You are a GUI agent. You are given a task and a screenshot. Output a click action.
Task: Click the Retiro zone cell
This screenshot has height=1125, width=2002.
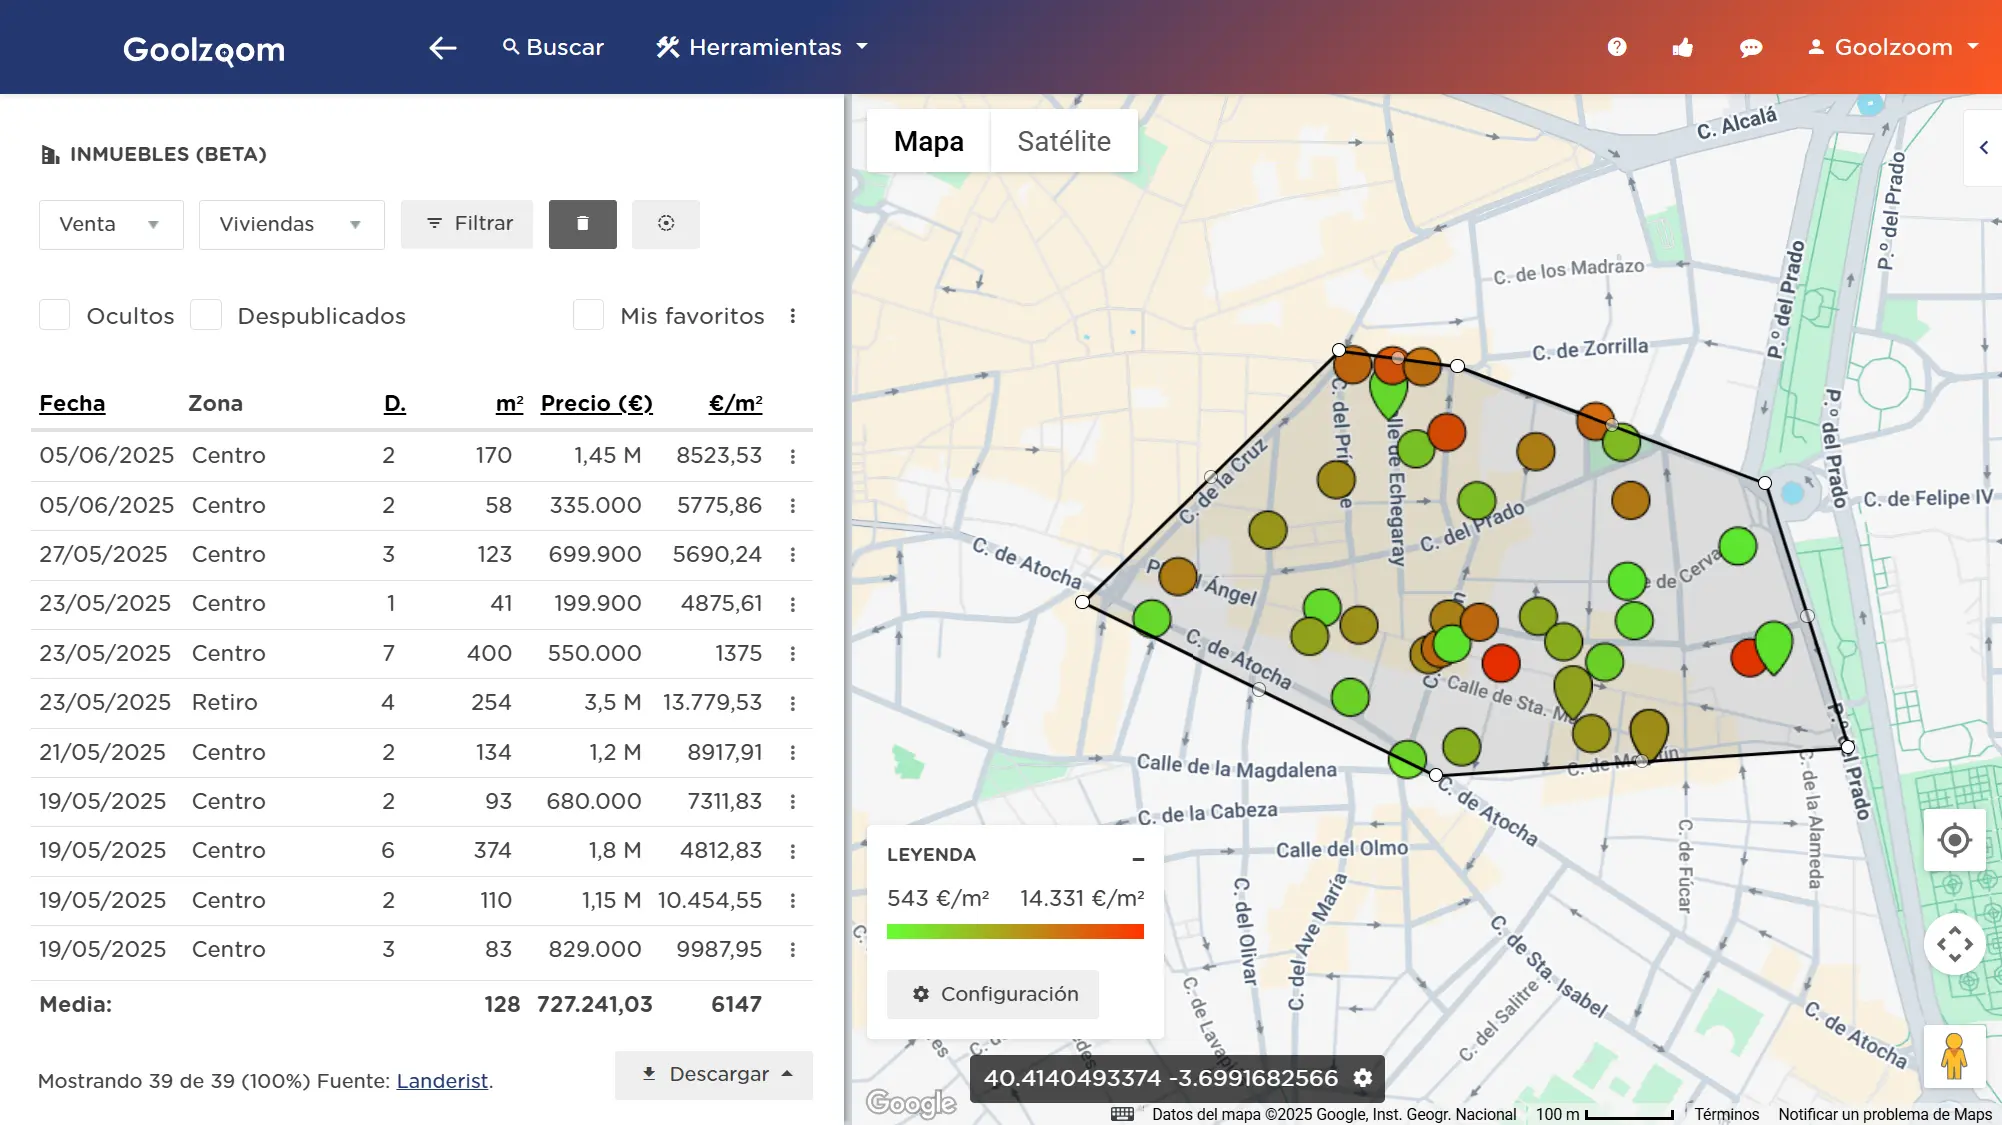pyautogui.click(x=225, y=703)
